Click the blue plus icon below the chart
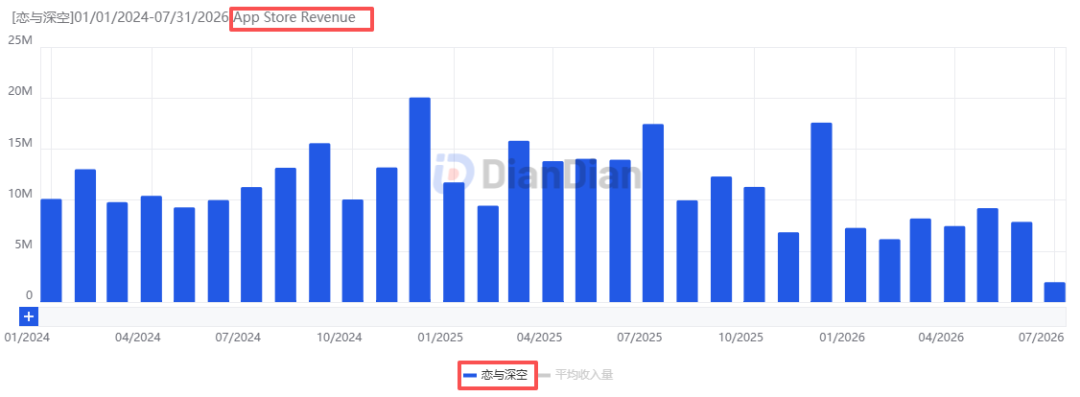Screen dimensions: 1080x397 (28, 317)
